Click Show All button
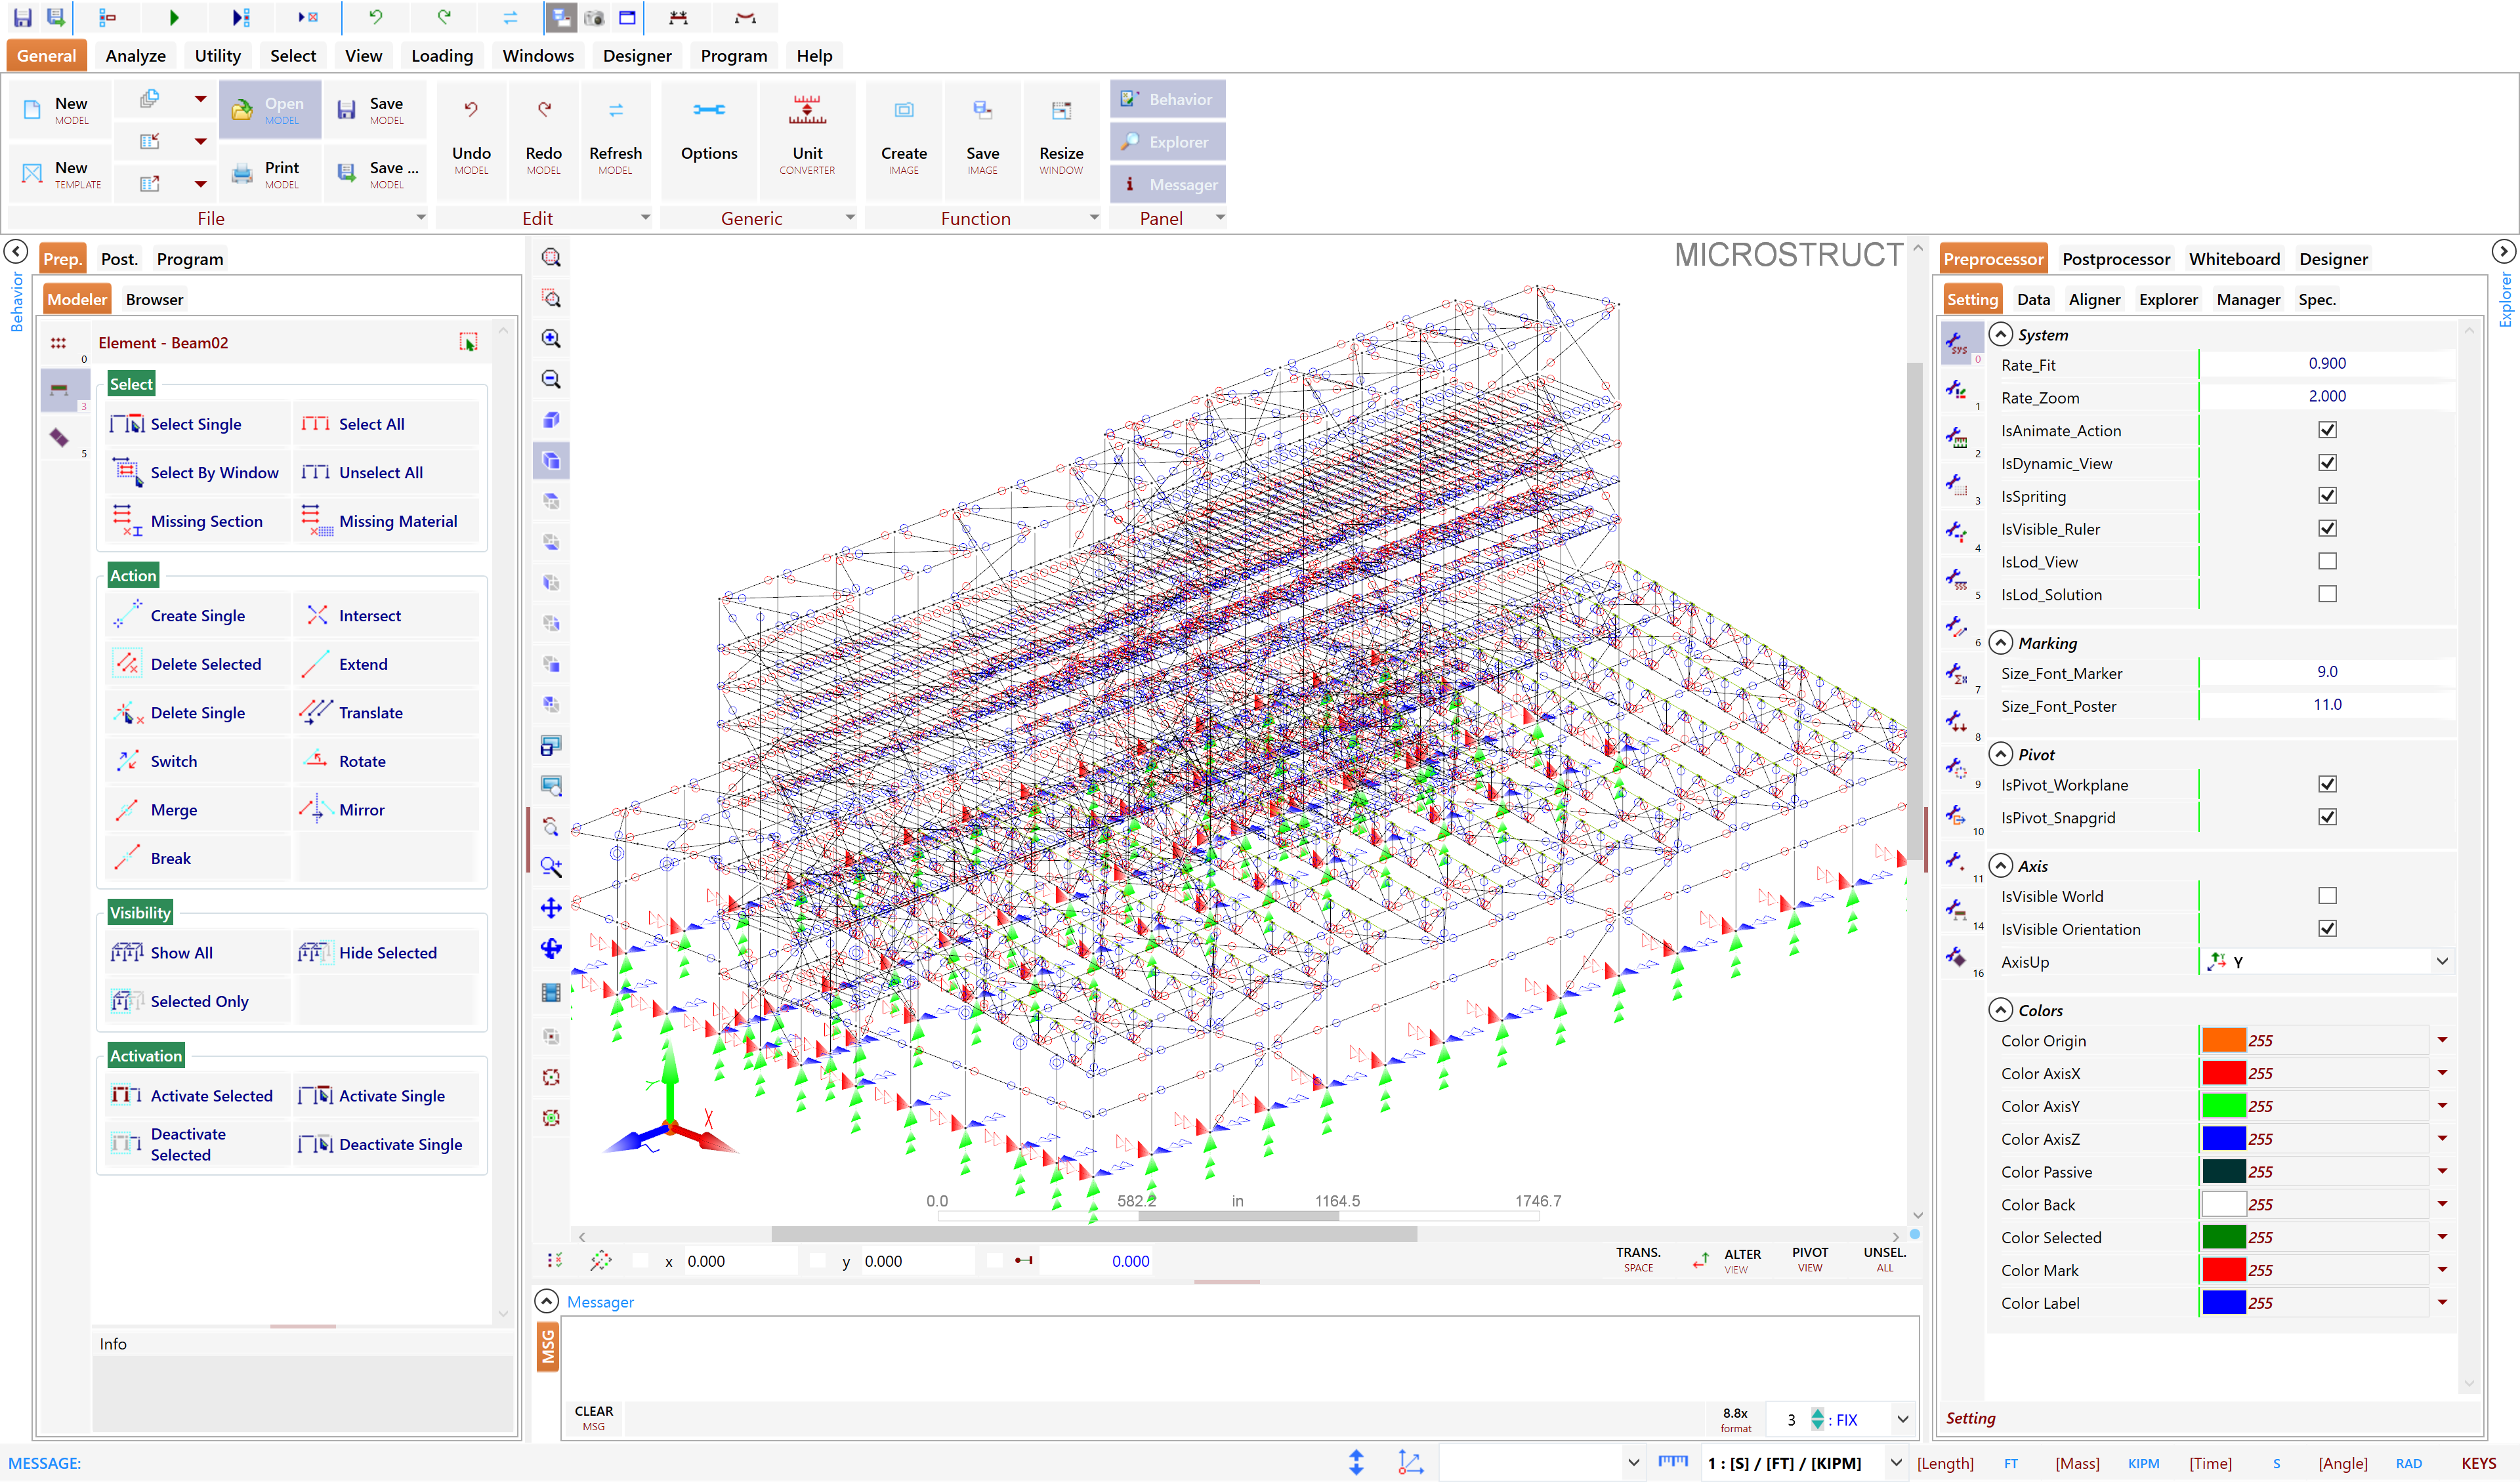The image size is (2520, 1482). point(197,952)
